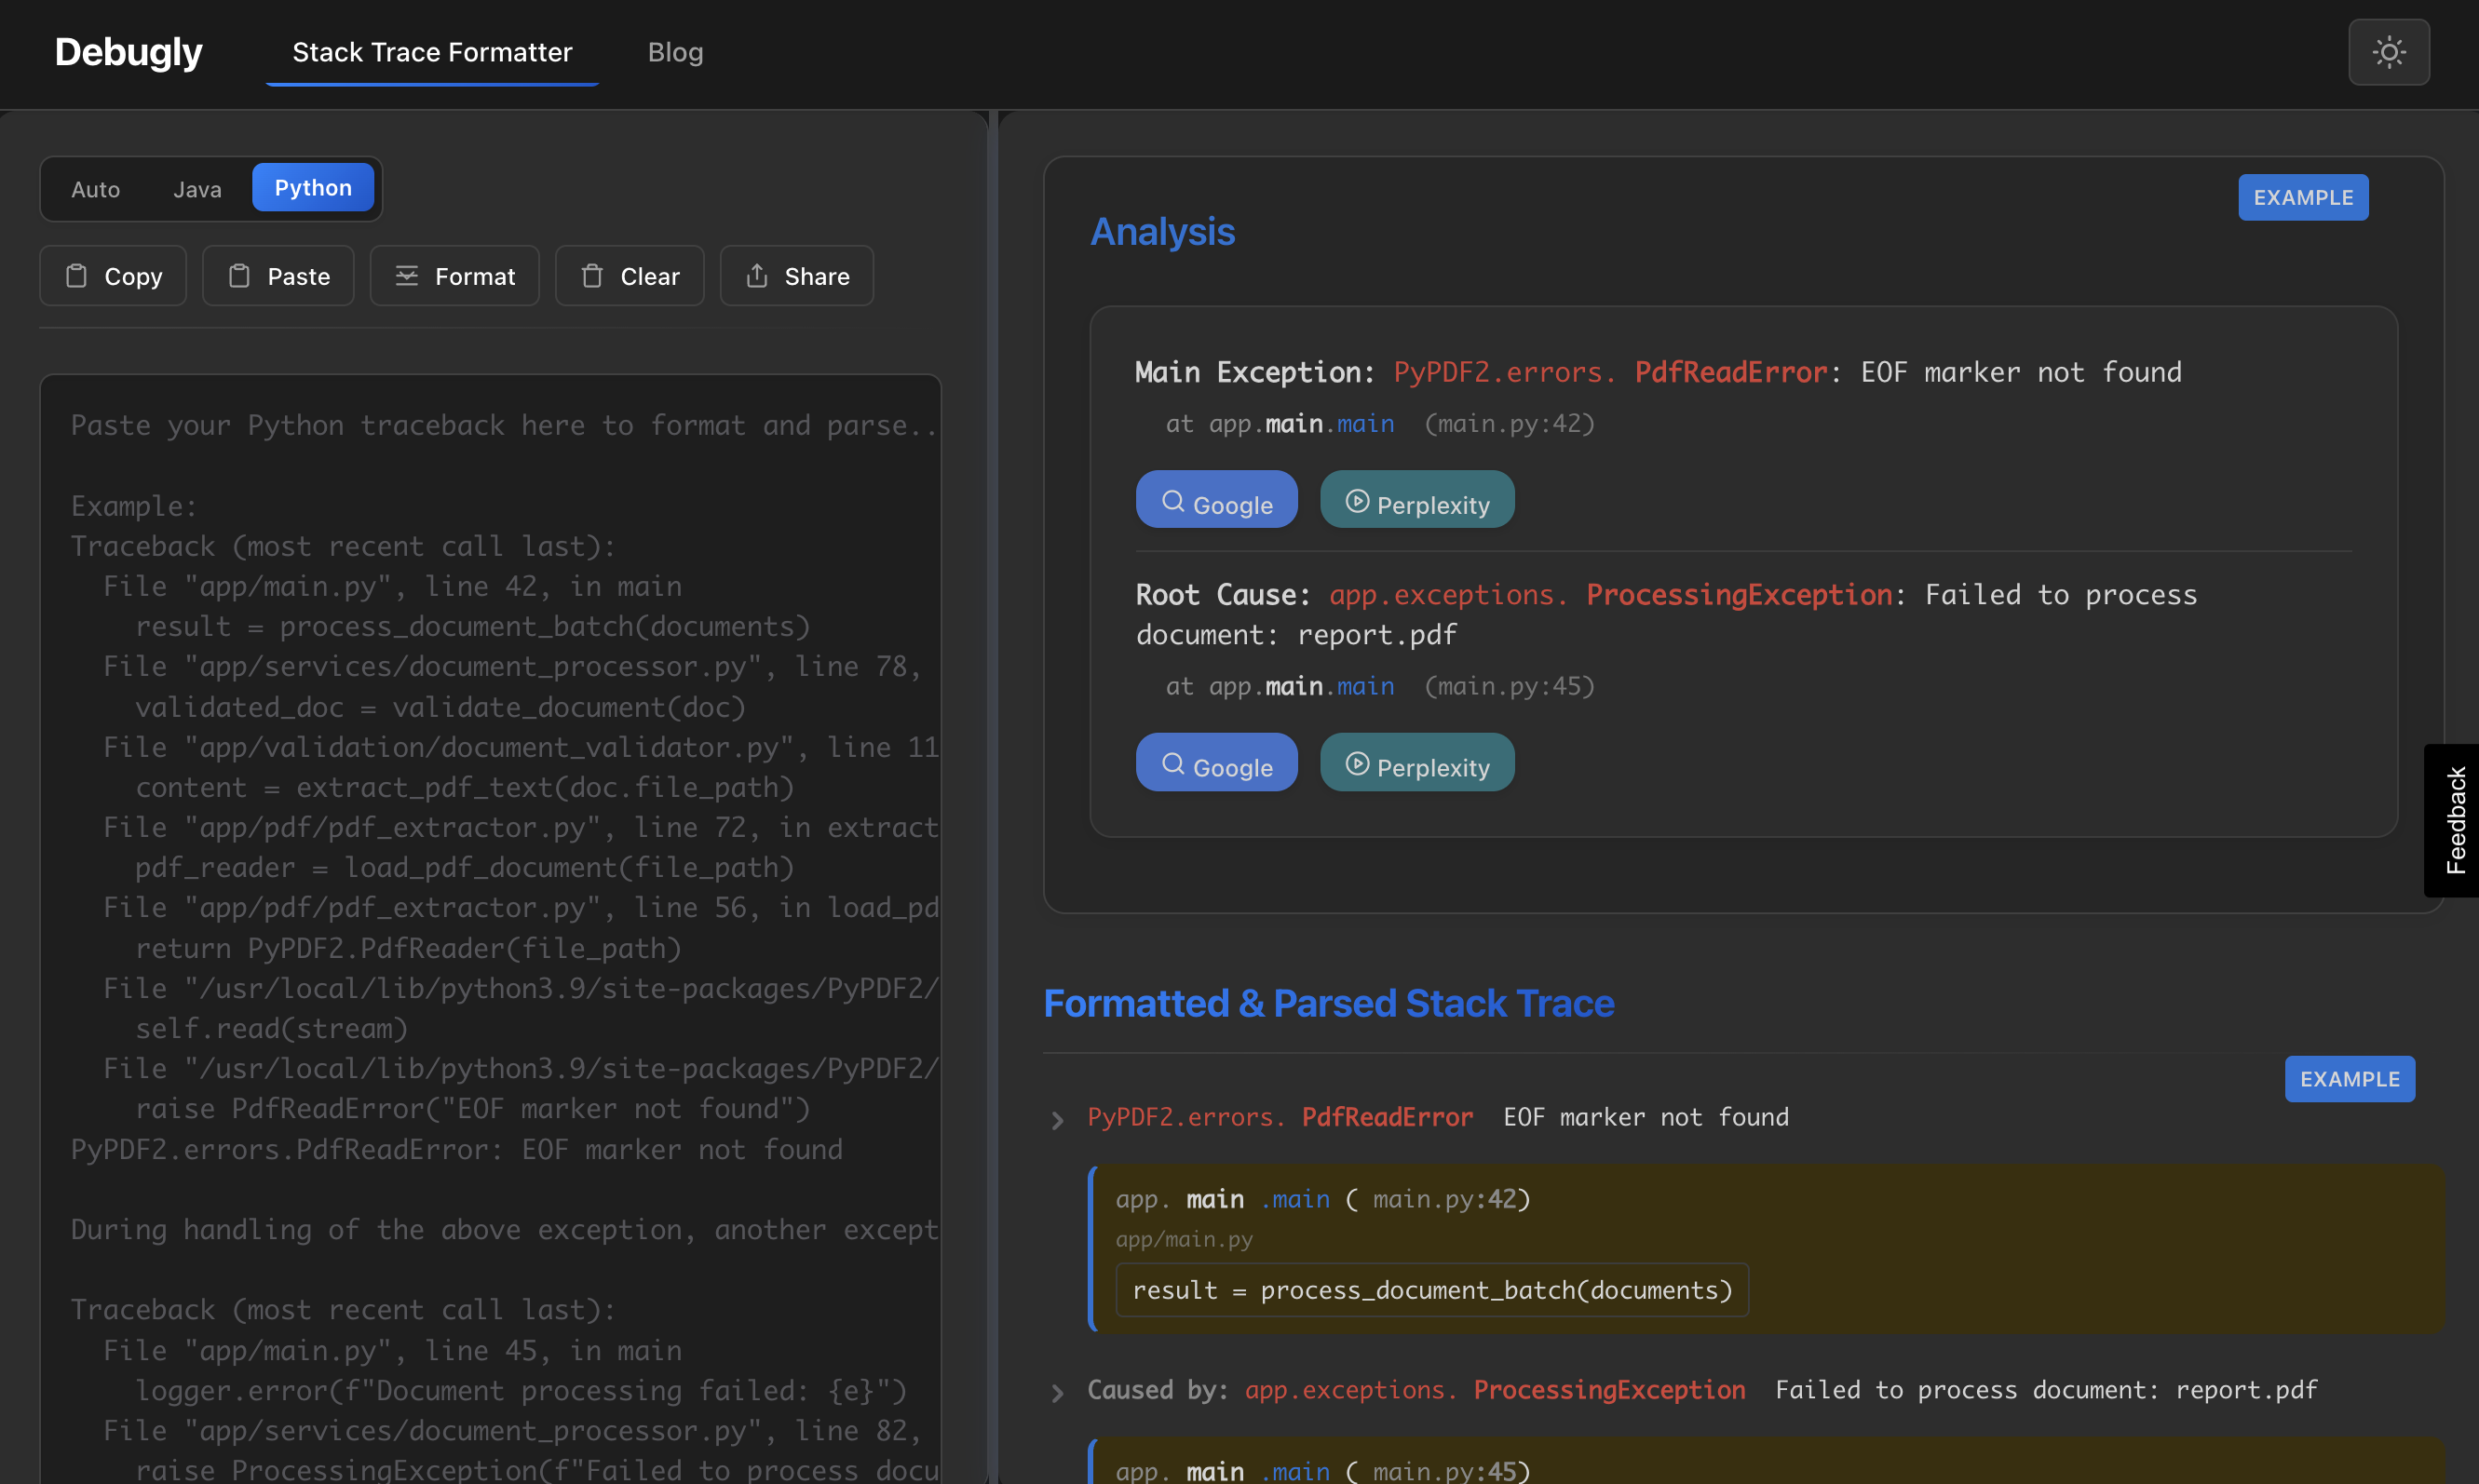2479x1484 pixels.
Task: Click the vertical divider between panels
Action: [993, 797]
